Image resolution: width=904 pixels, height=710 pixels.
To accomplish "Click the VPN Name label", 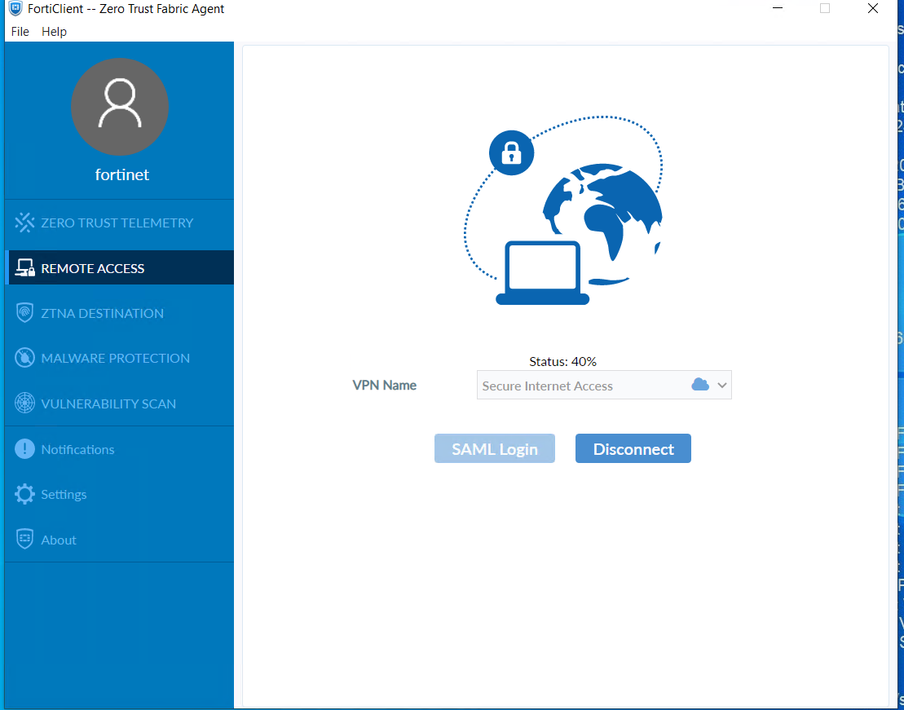I will tap(385, 385).
